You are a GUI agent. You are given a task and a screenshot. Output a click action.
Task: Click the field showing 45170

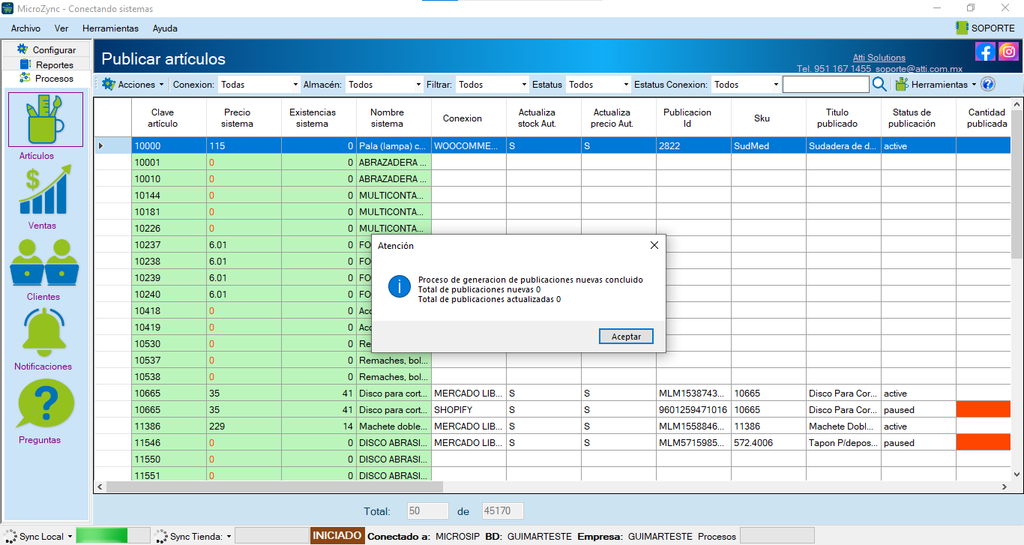(503, 511)
